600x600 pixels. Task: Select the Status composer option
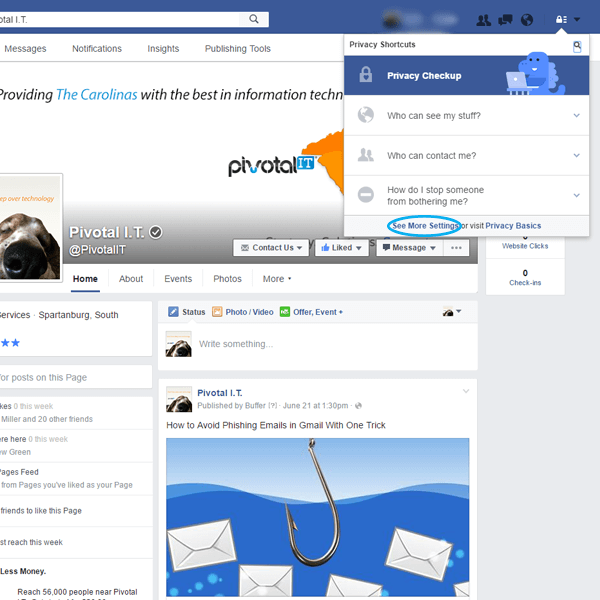coord(187,312)
